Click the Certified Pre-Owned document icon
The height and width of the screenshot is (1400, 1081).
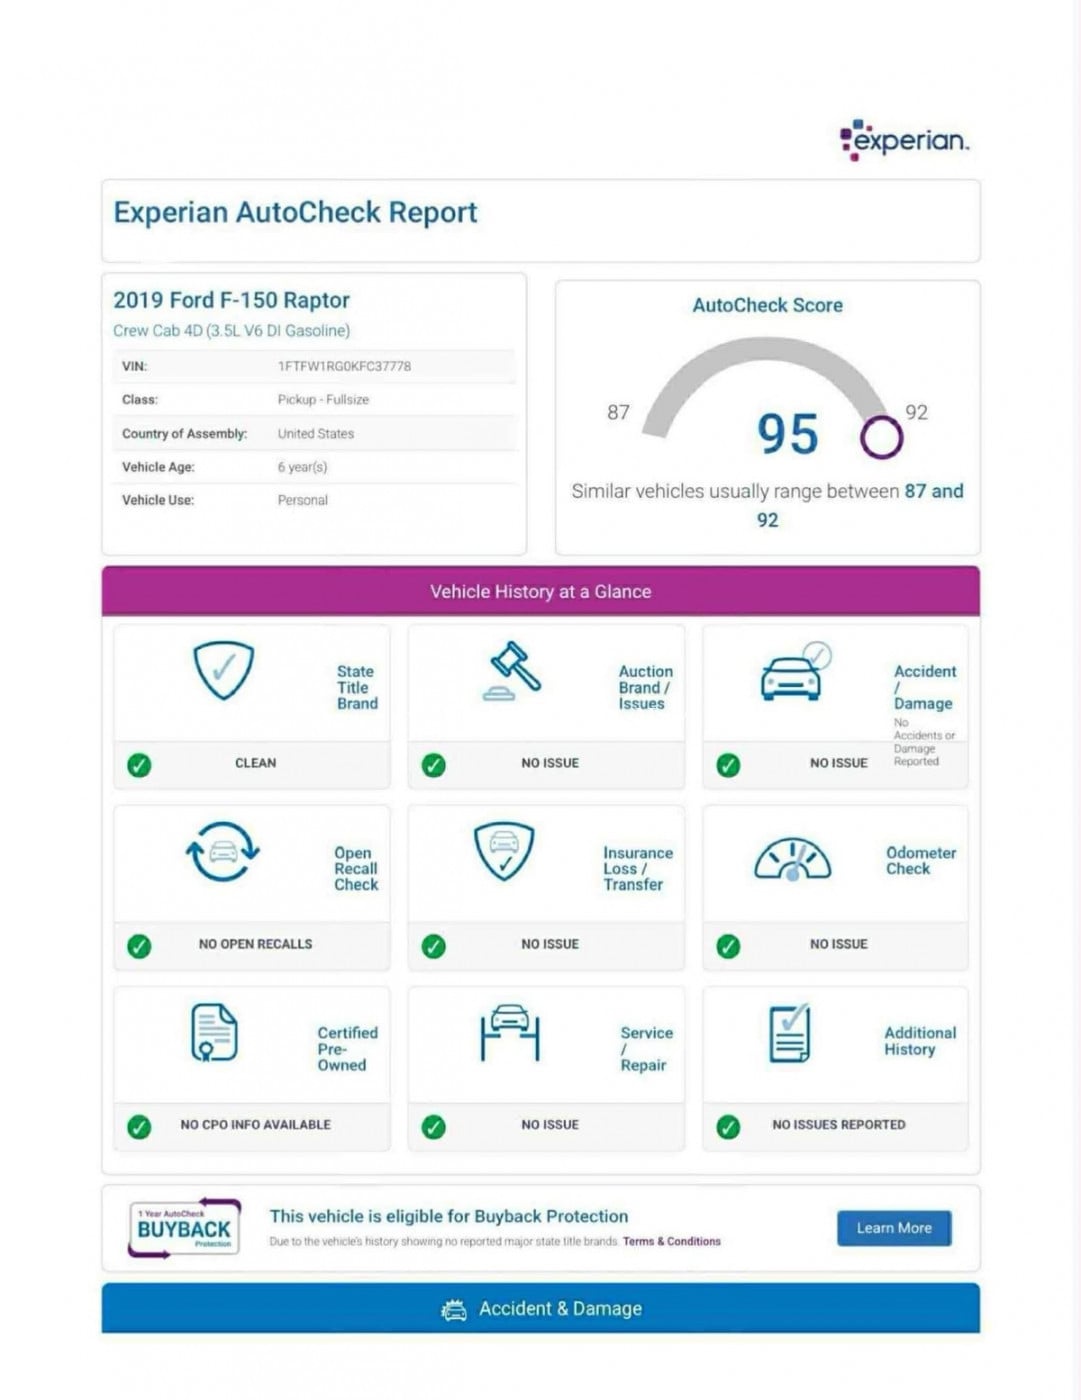[x=214, y=1032]
